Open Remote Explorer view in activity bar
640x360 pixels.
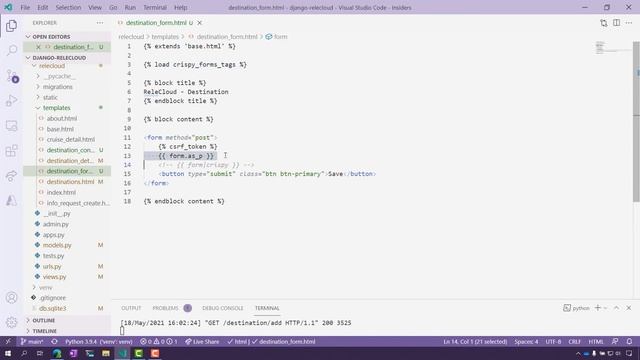[11, 126]
